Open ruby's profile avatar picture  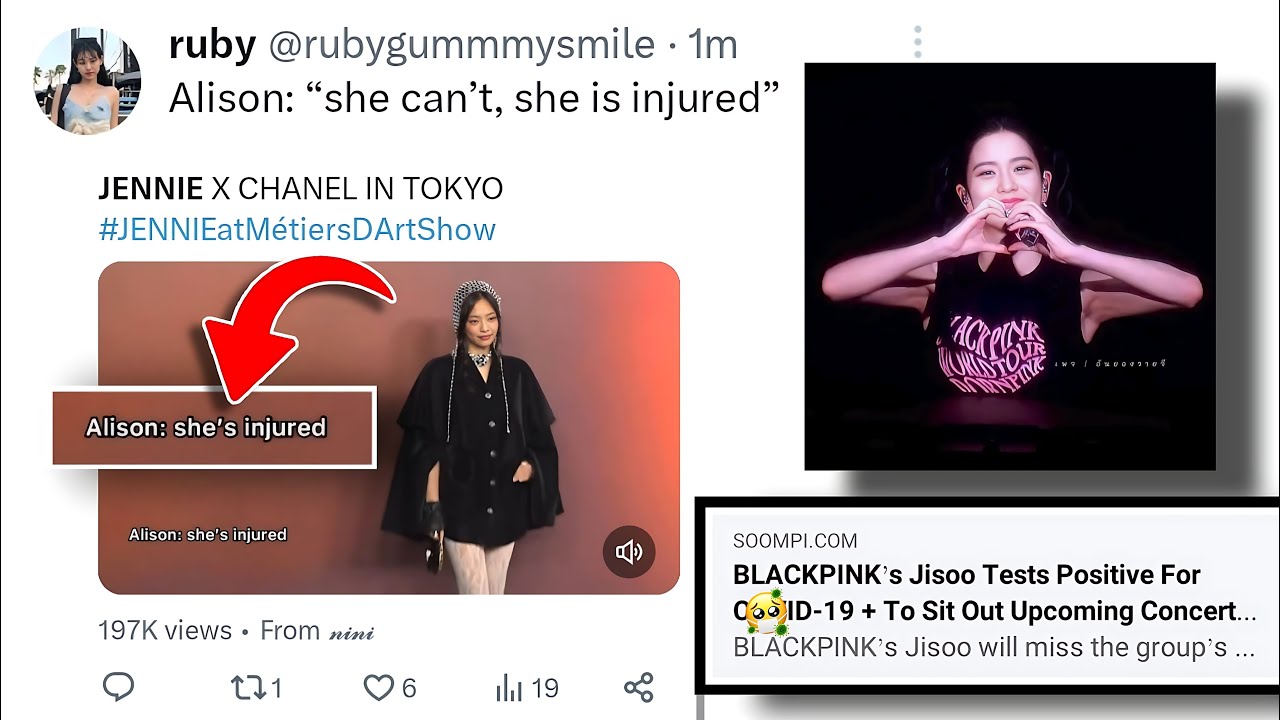87,81
